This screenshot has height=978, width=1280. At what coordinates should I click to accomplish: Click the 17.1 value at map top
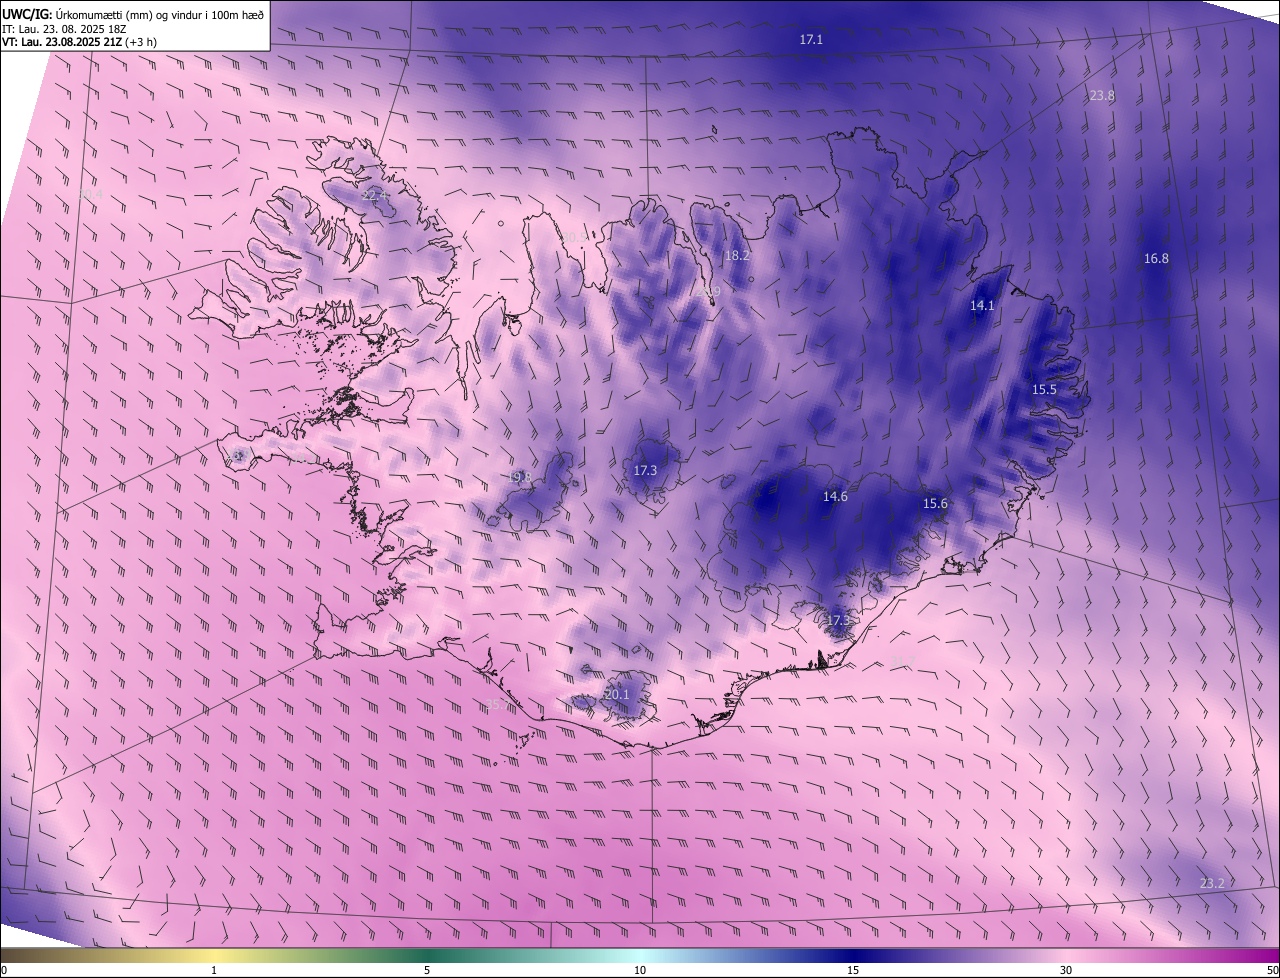tap(811, 40)
